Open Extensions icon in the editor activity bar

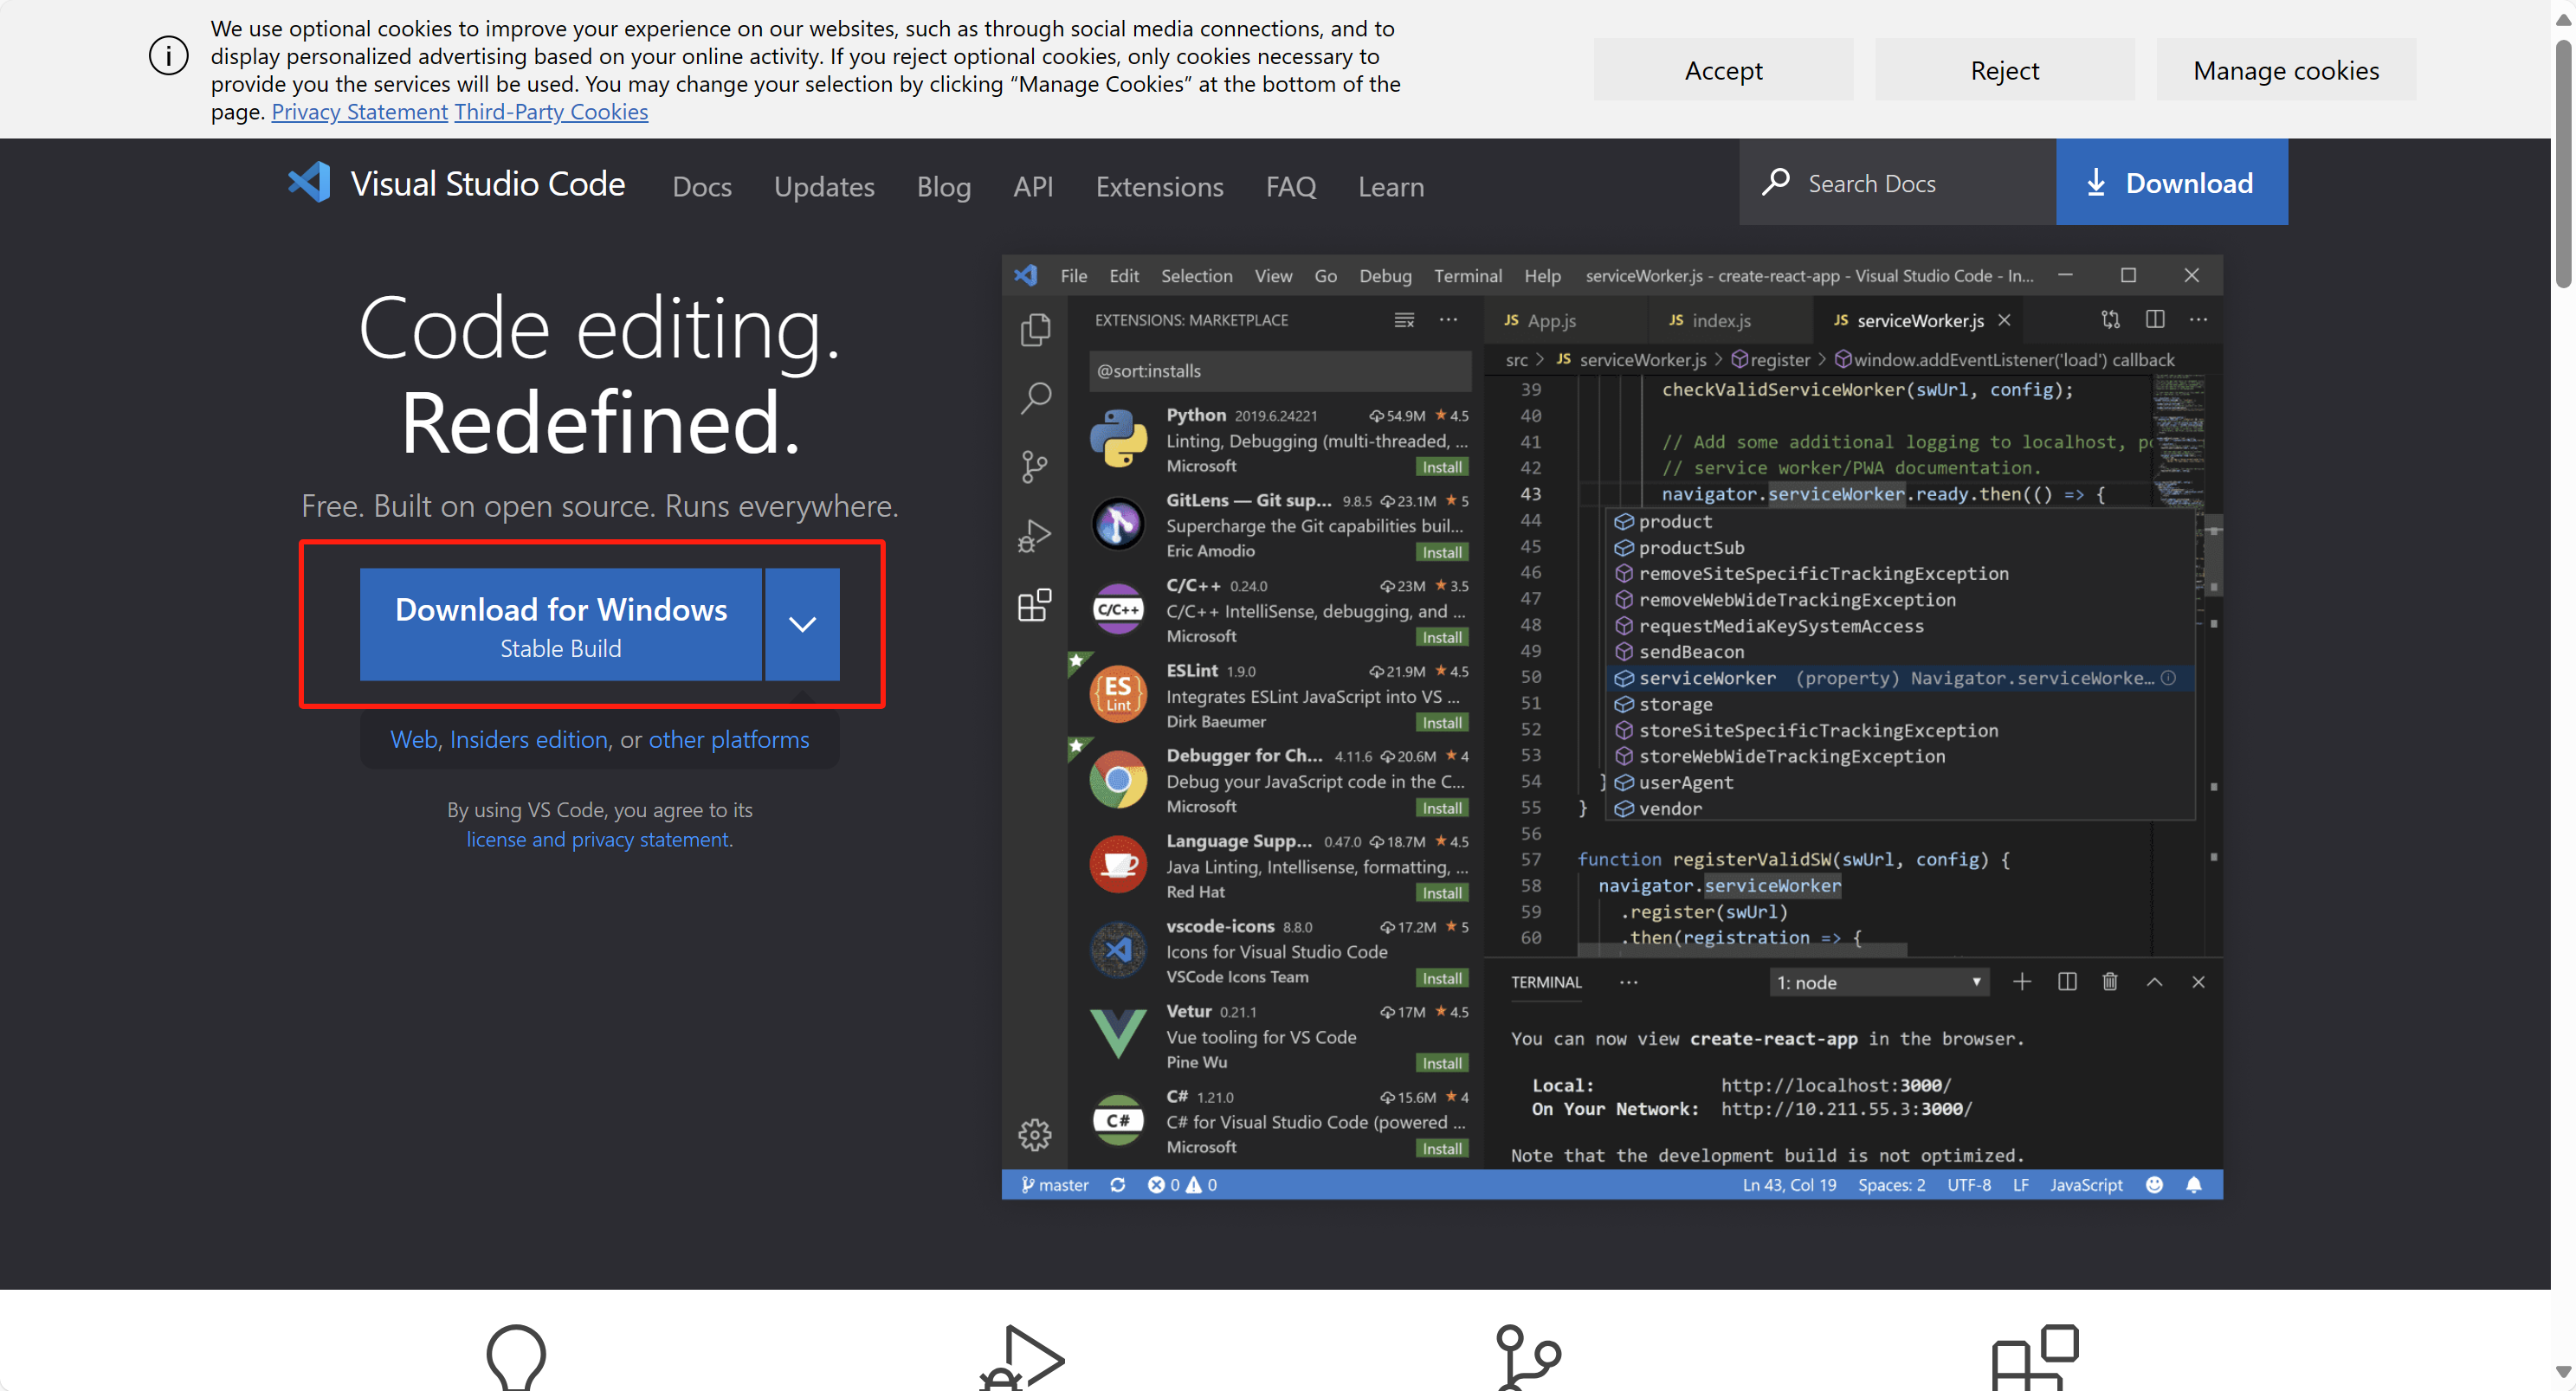click(x=1035, y=604)
